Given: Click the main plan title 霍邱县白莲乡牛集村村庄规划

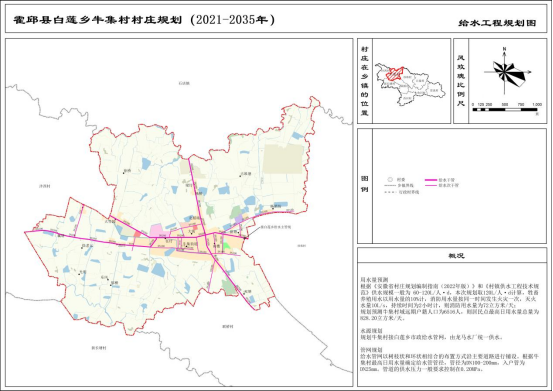Looking at the screenshot, I should pos(98,20).
